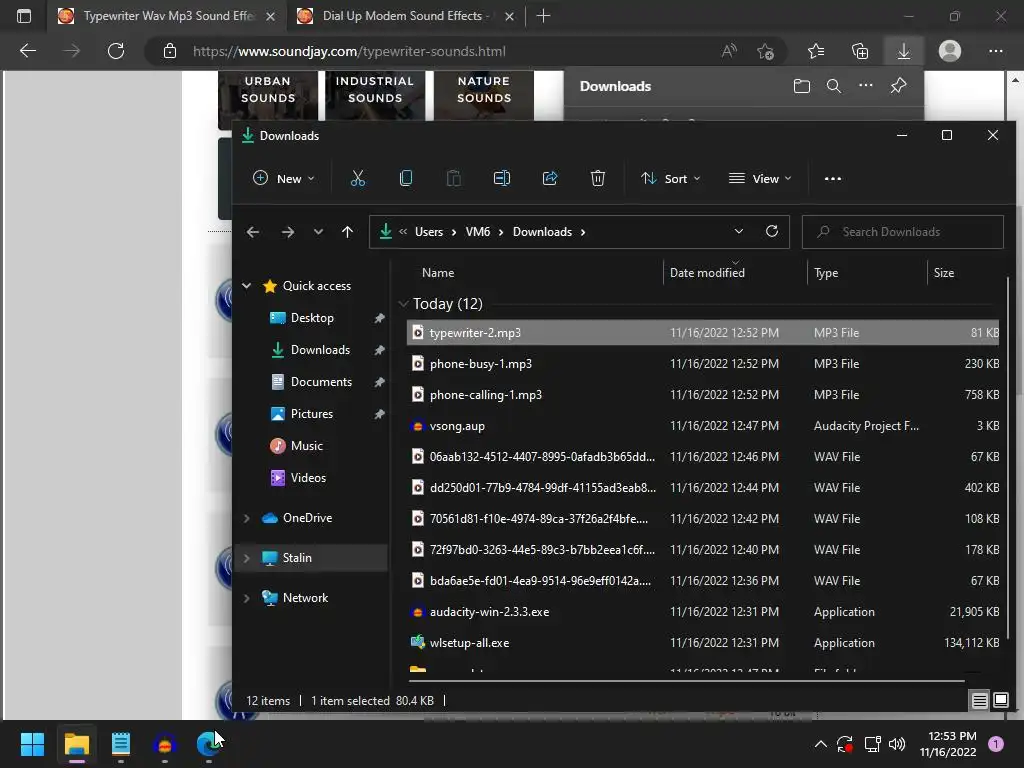The image size is (1024, 768).
Task: Click the Copy icon in Explorer toolbar
Action: 406,178
